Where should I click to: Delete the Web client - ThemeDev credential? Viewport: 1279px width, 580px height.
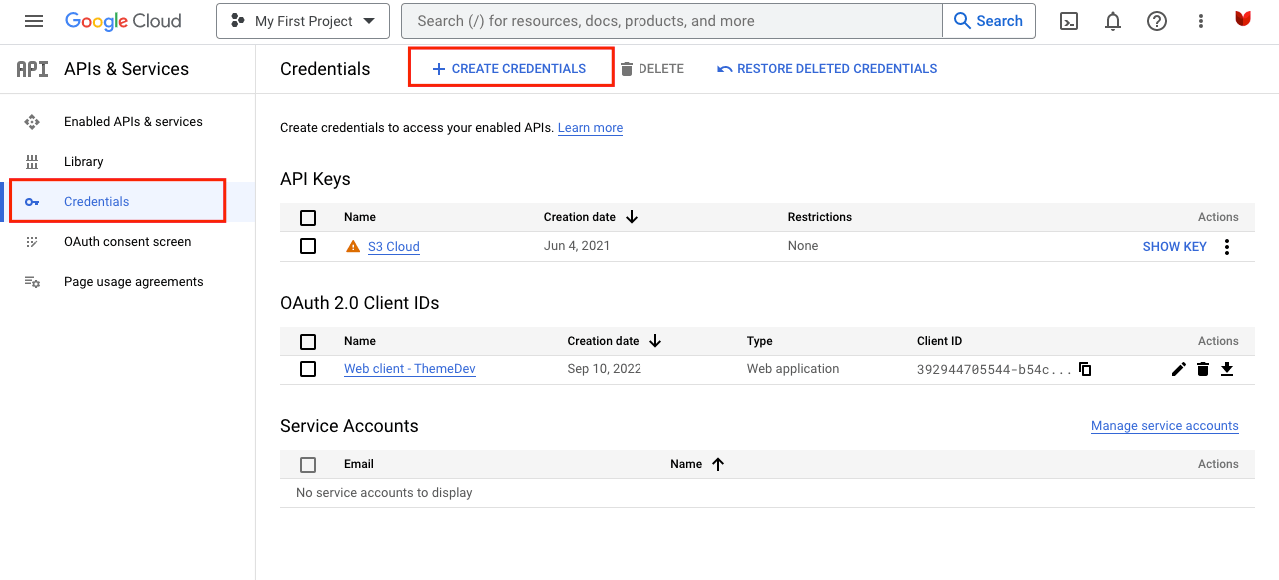point(1202,368)
